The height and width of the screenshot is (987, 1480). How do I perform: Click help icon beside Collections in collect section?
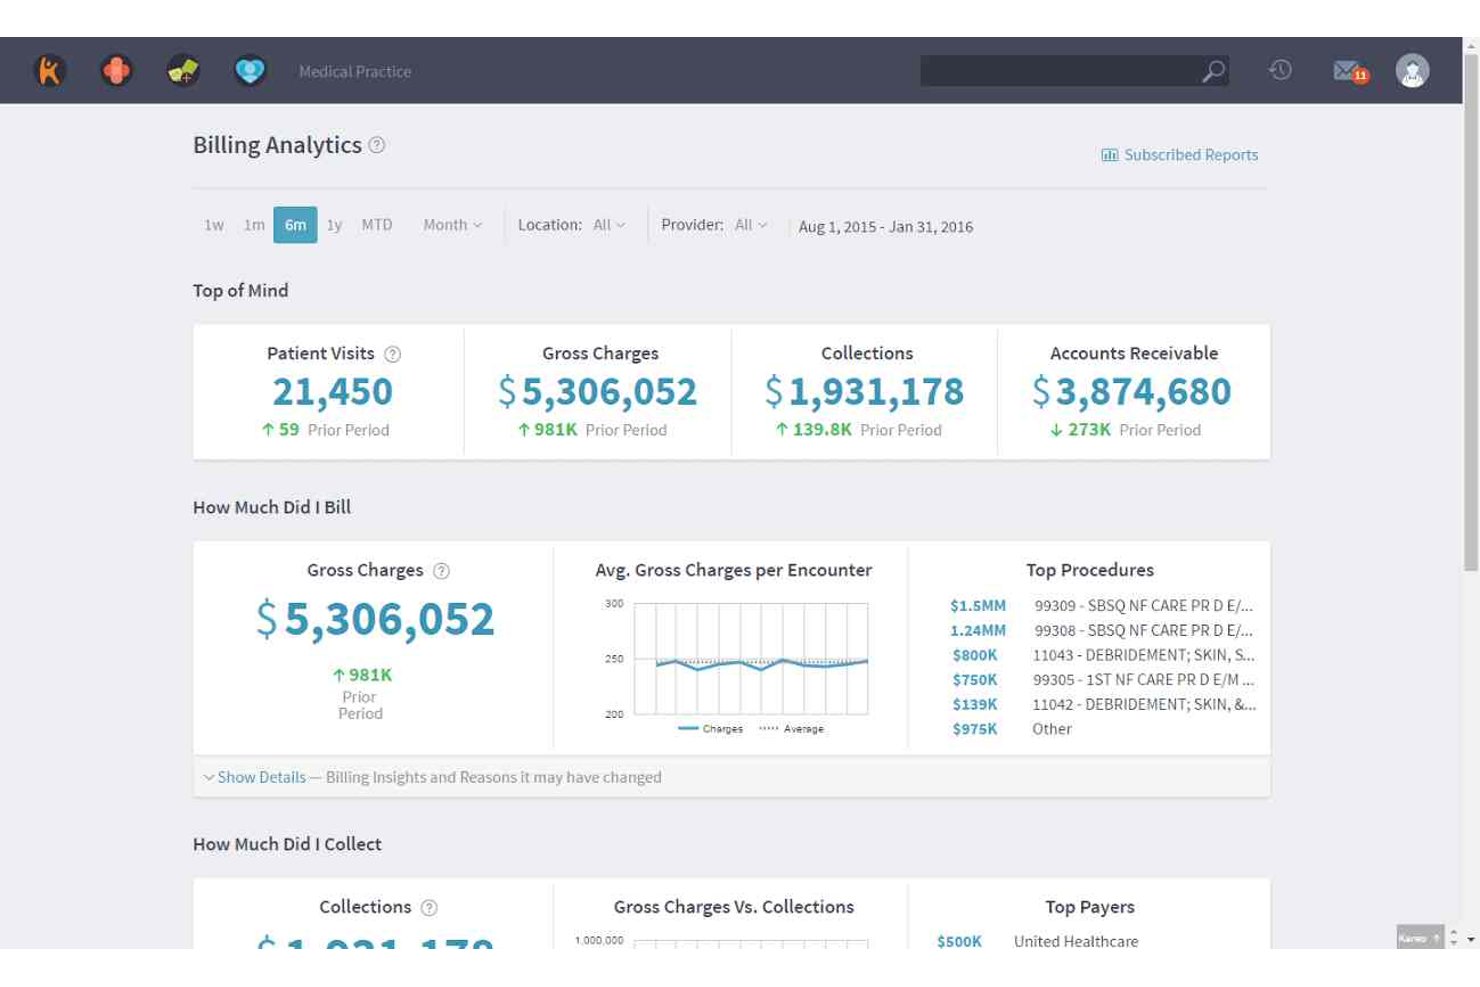pos(429,908)
